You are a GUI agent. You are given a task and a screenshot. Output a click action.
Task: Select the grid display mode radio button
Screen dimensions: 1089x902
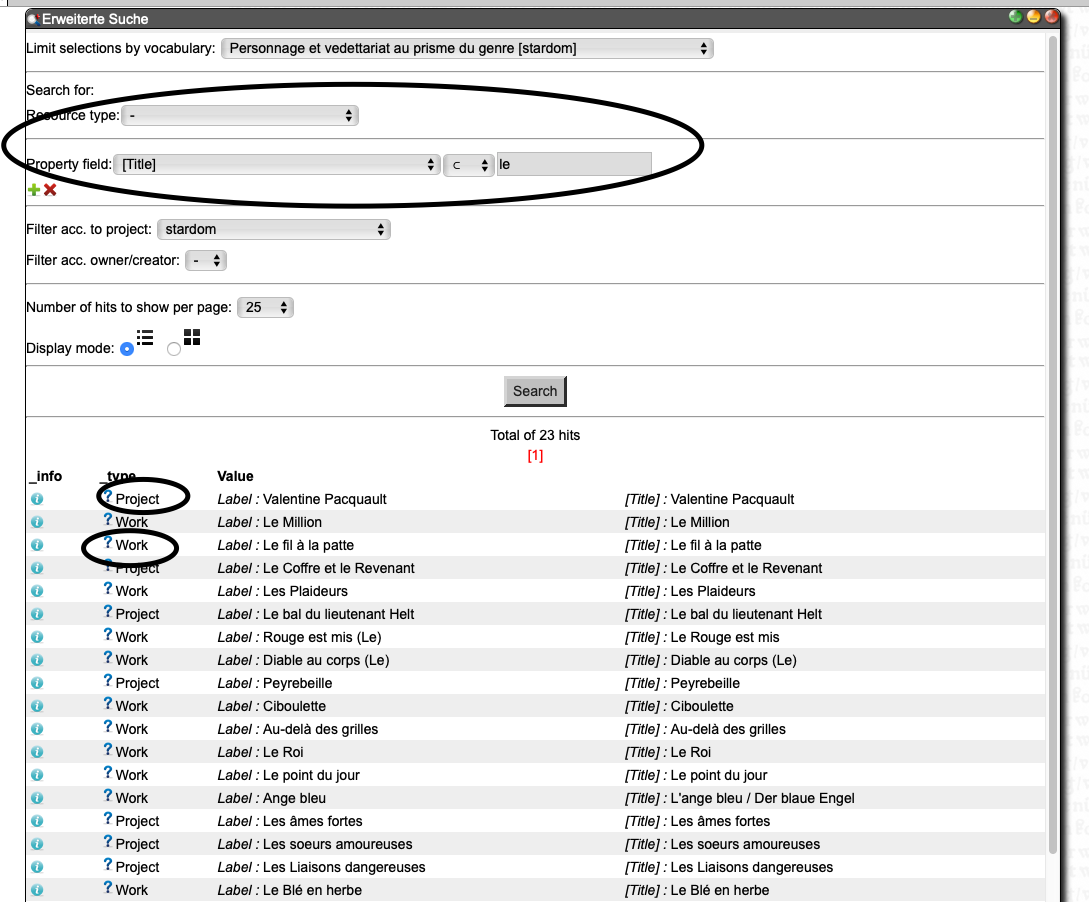pyautogui.click(x=174, y=349)
